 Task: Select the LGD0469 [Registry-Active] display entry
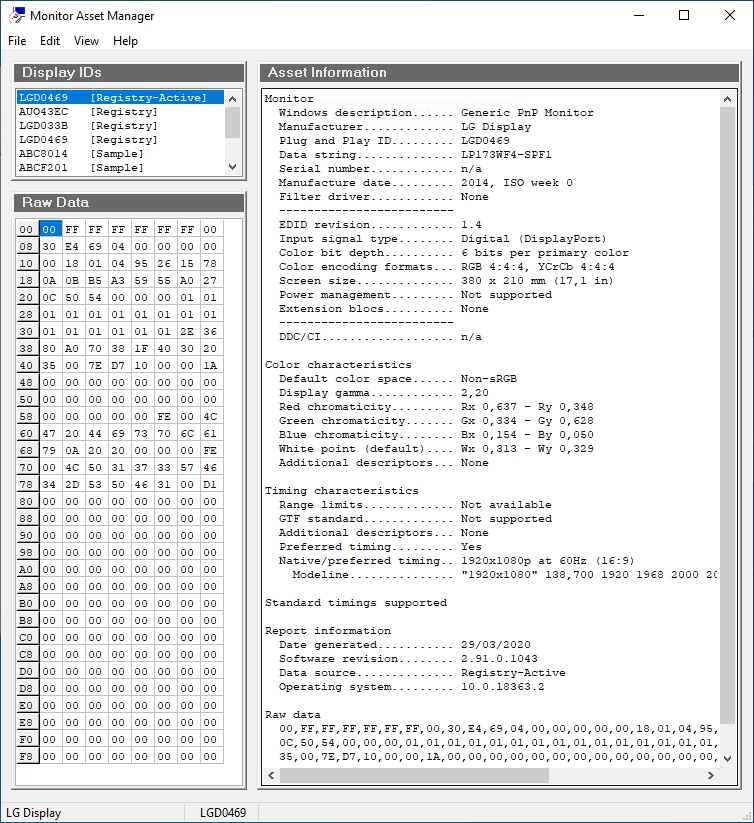[x=112, y=98]
